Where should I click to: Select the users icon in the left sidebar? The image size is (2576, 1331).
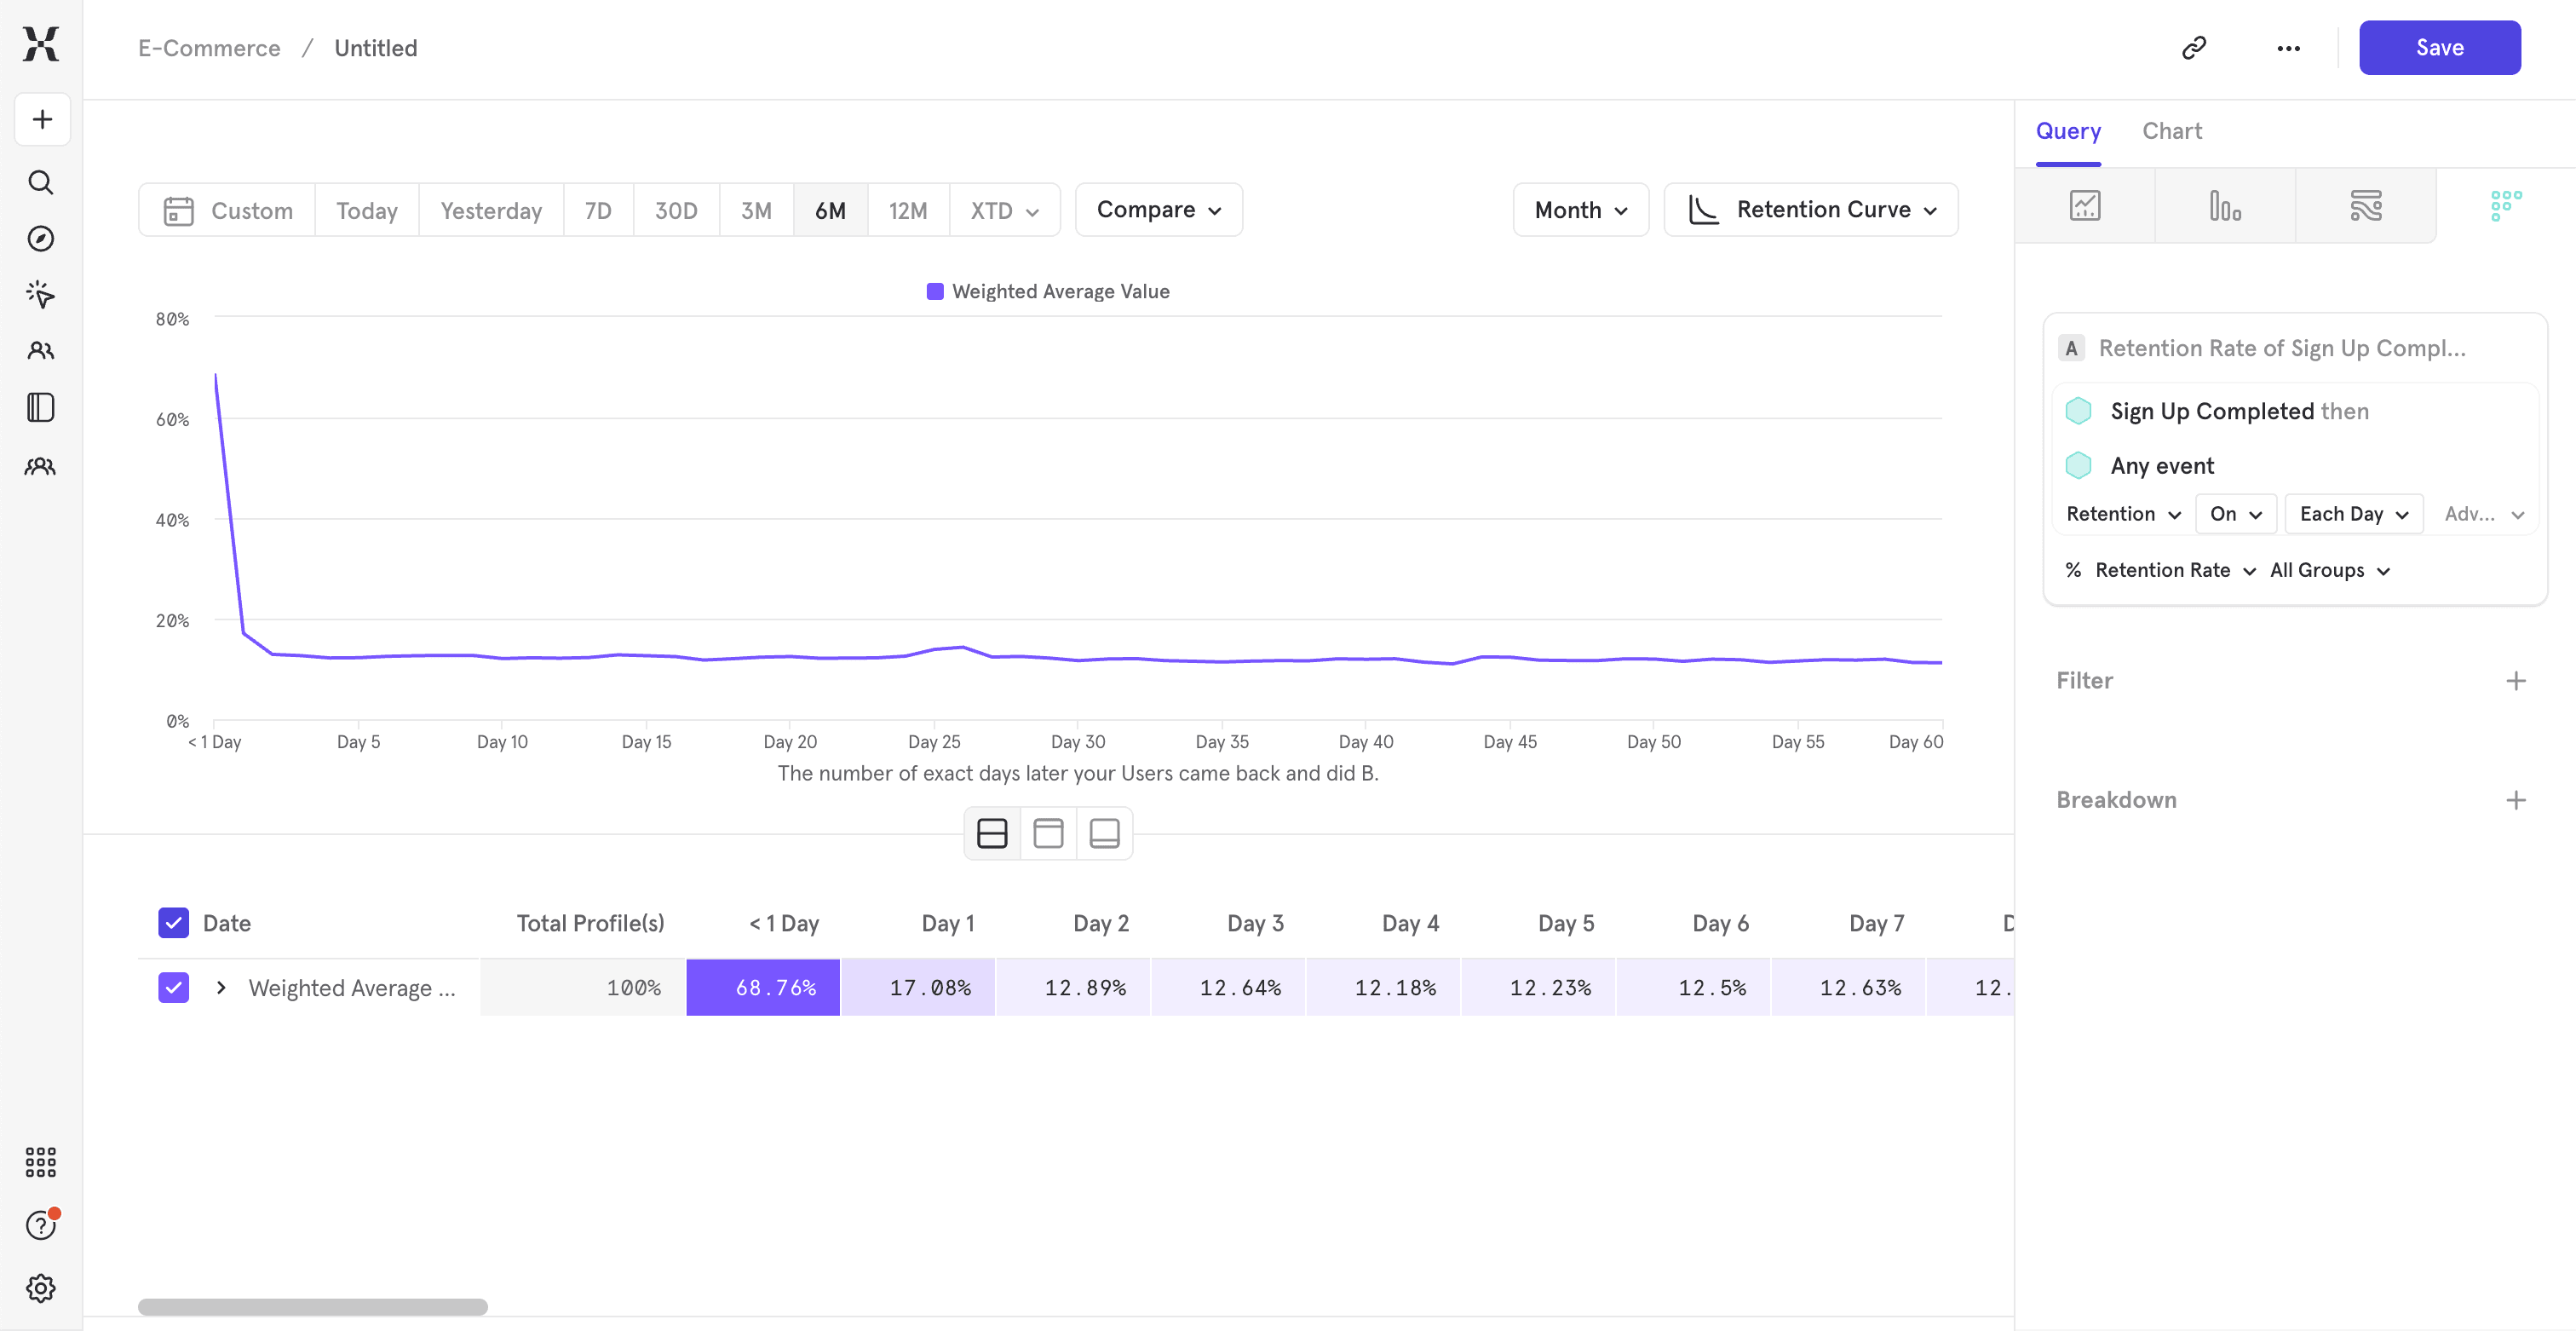40,350
